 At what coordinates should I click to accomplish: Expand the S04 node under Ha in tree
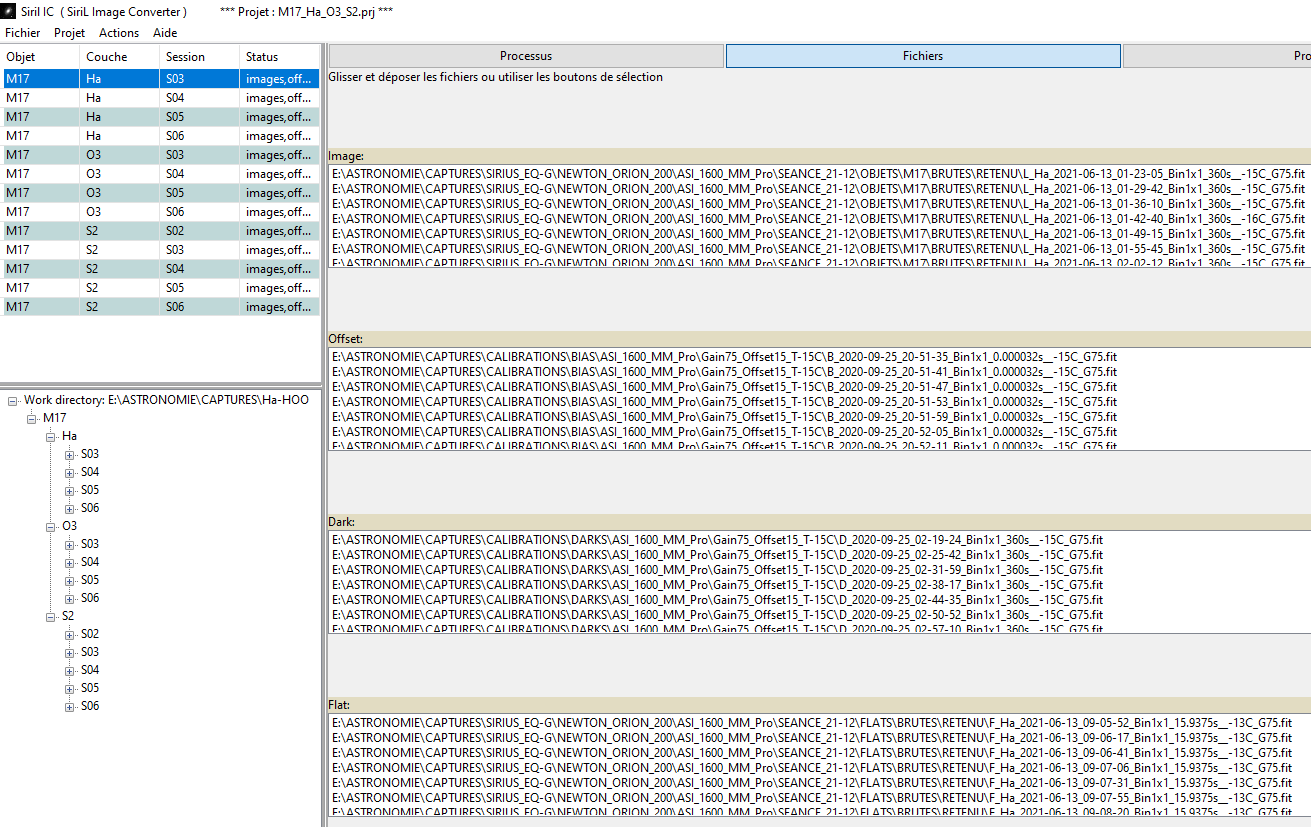[70, 472]
